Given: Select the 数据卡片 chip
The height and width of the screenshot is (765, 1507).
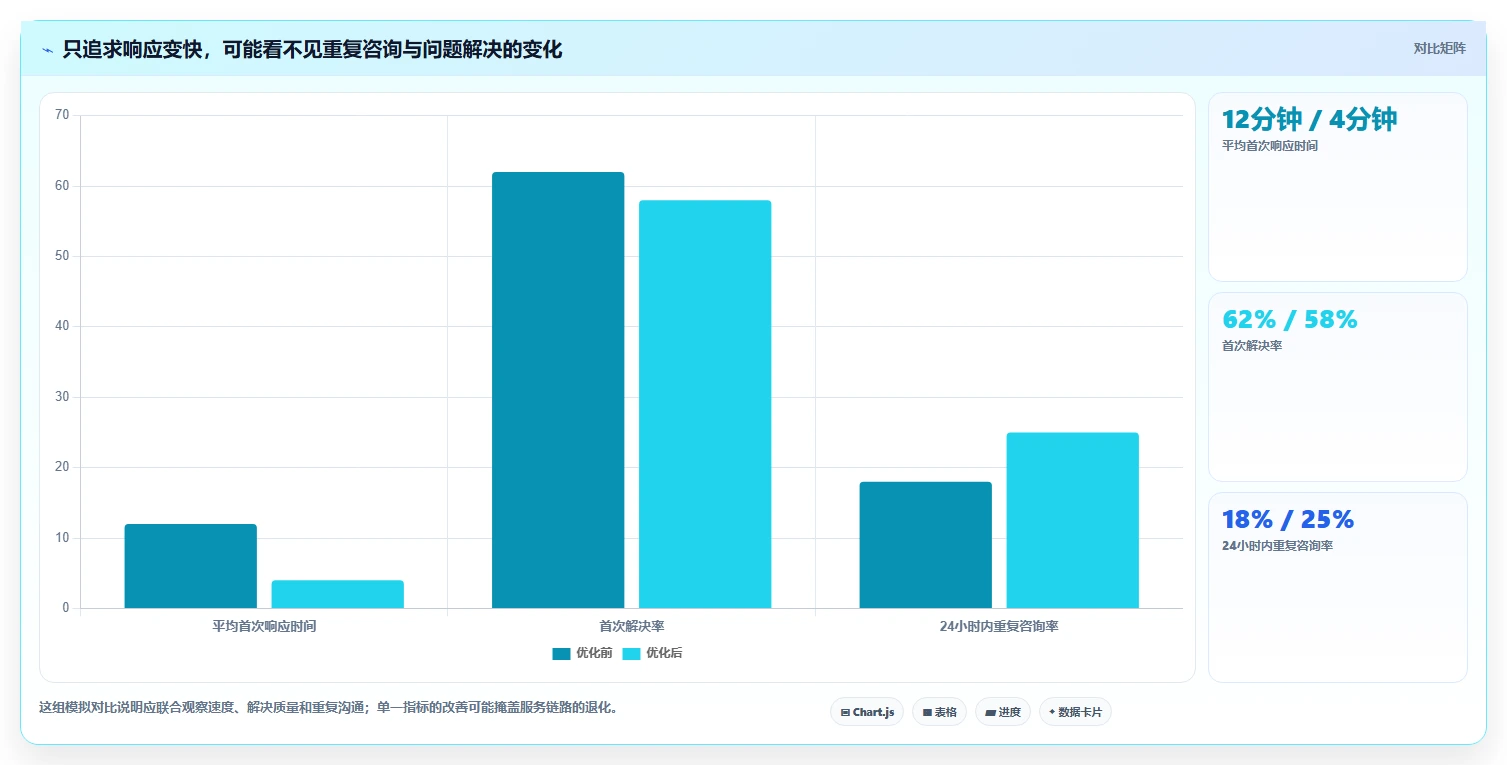Looking at the screenshot, I should click(1075, 712).
